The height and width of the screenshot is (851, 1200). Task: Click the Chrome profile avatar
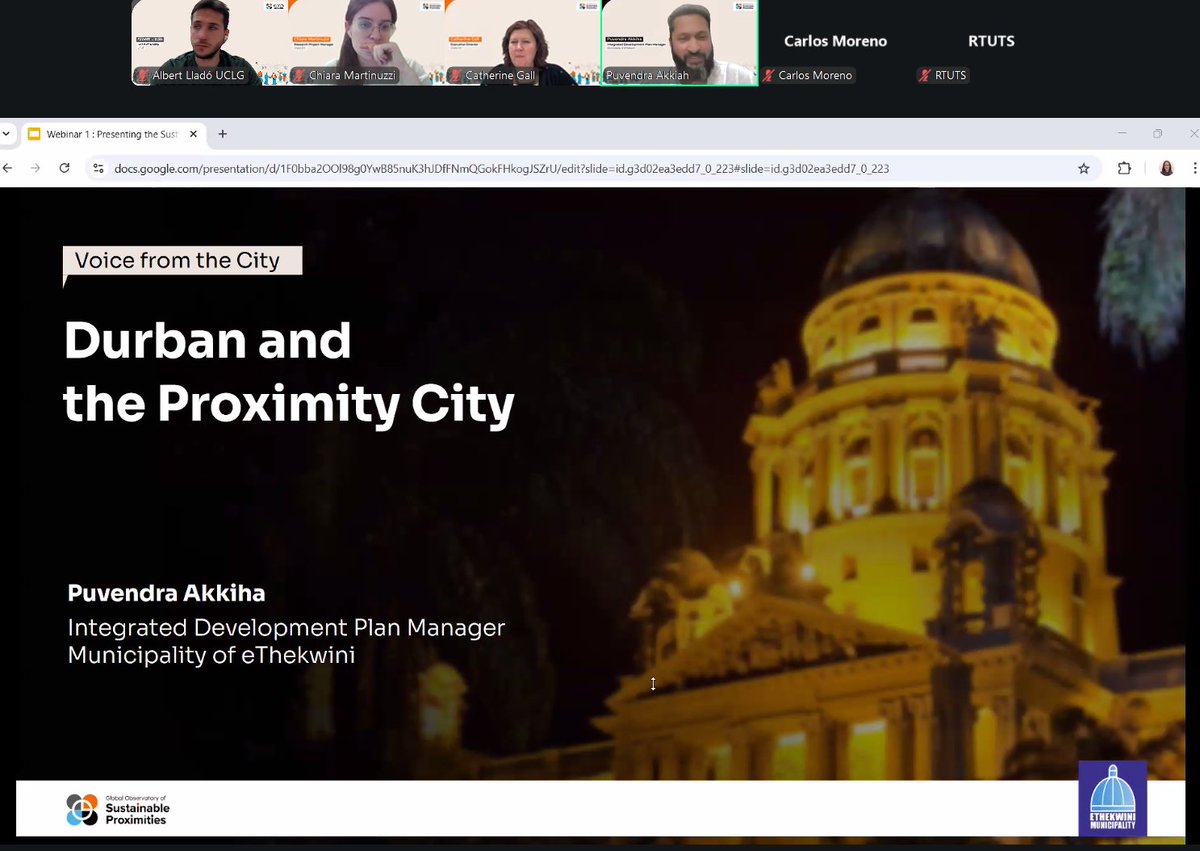pos(1166,168)
